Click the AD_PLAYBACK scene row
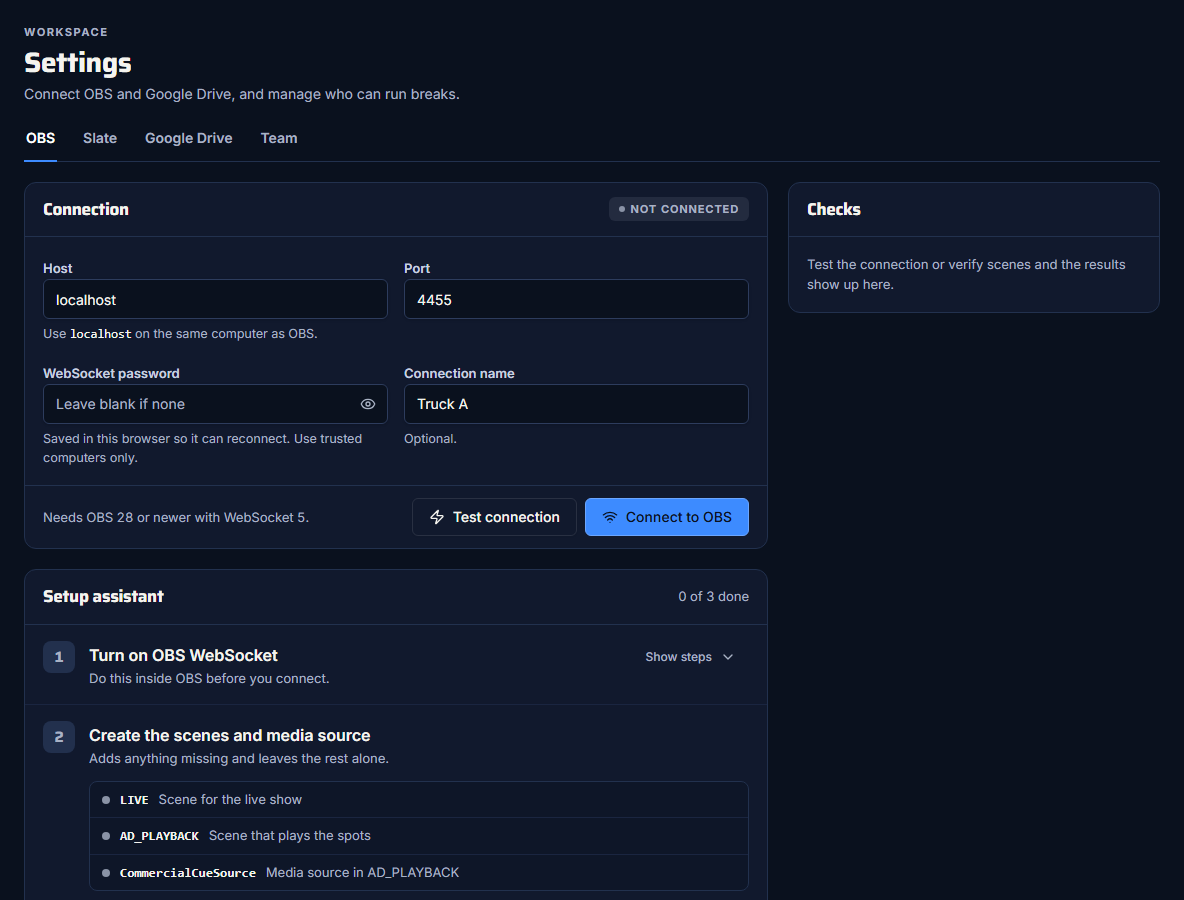1184x900 pixels. point(419,836)
